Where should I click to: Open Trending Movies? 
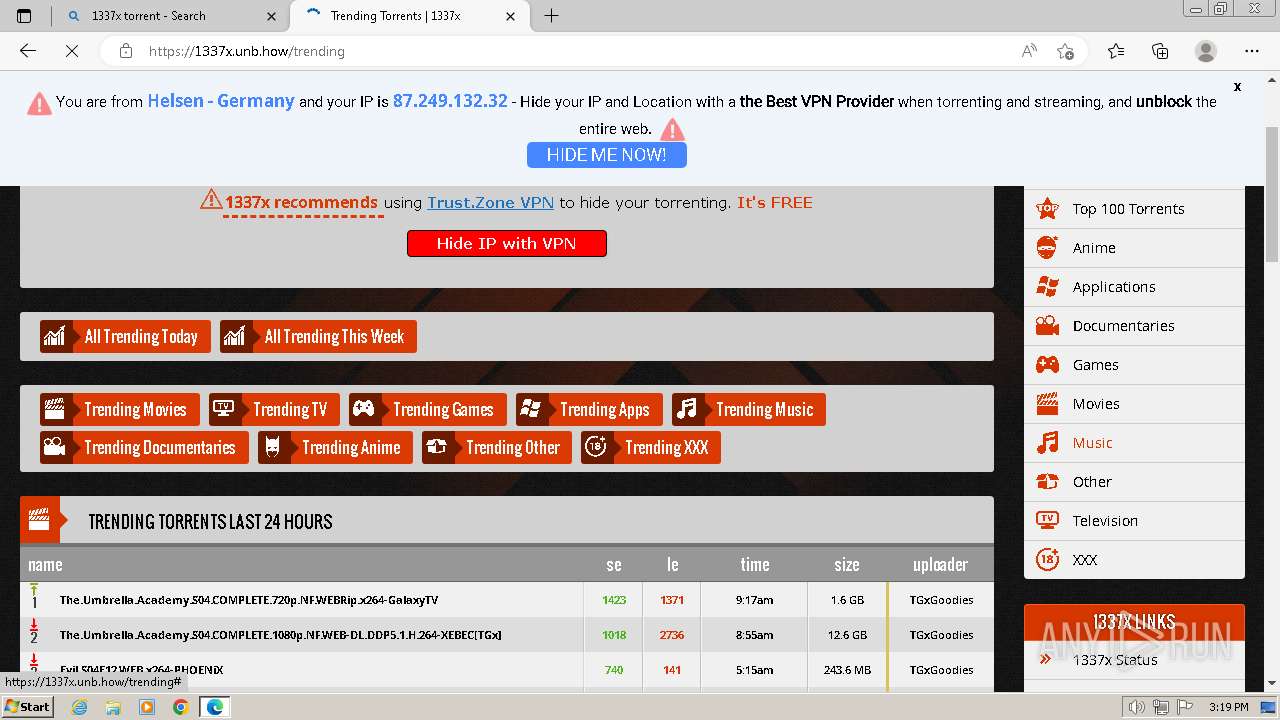(x=119, y=409)
